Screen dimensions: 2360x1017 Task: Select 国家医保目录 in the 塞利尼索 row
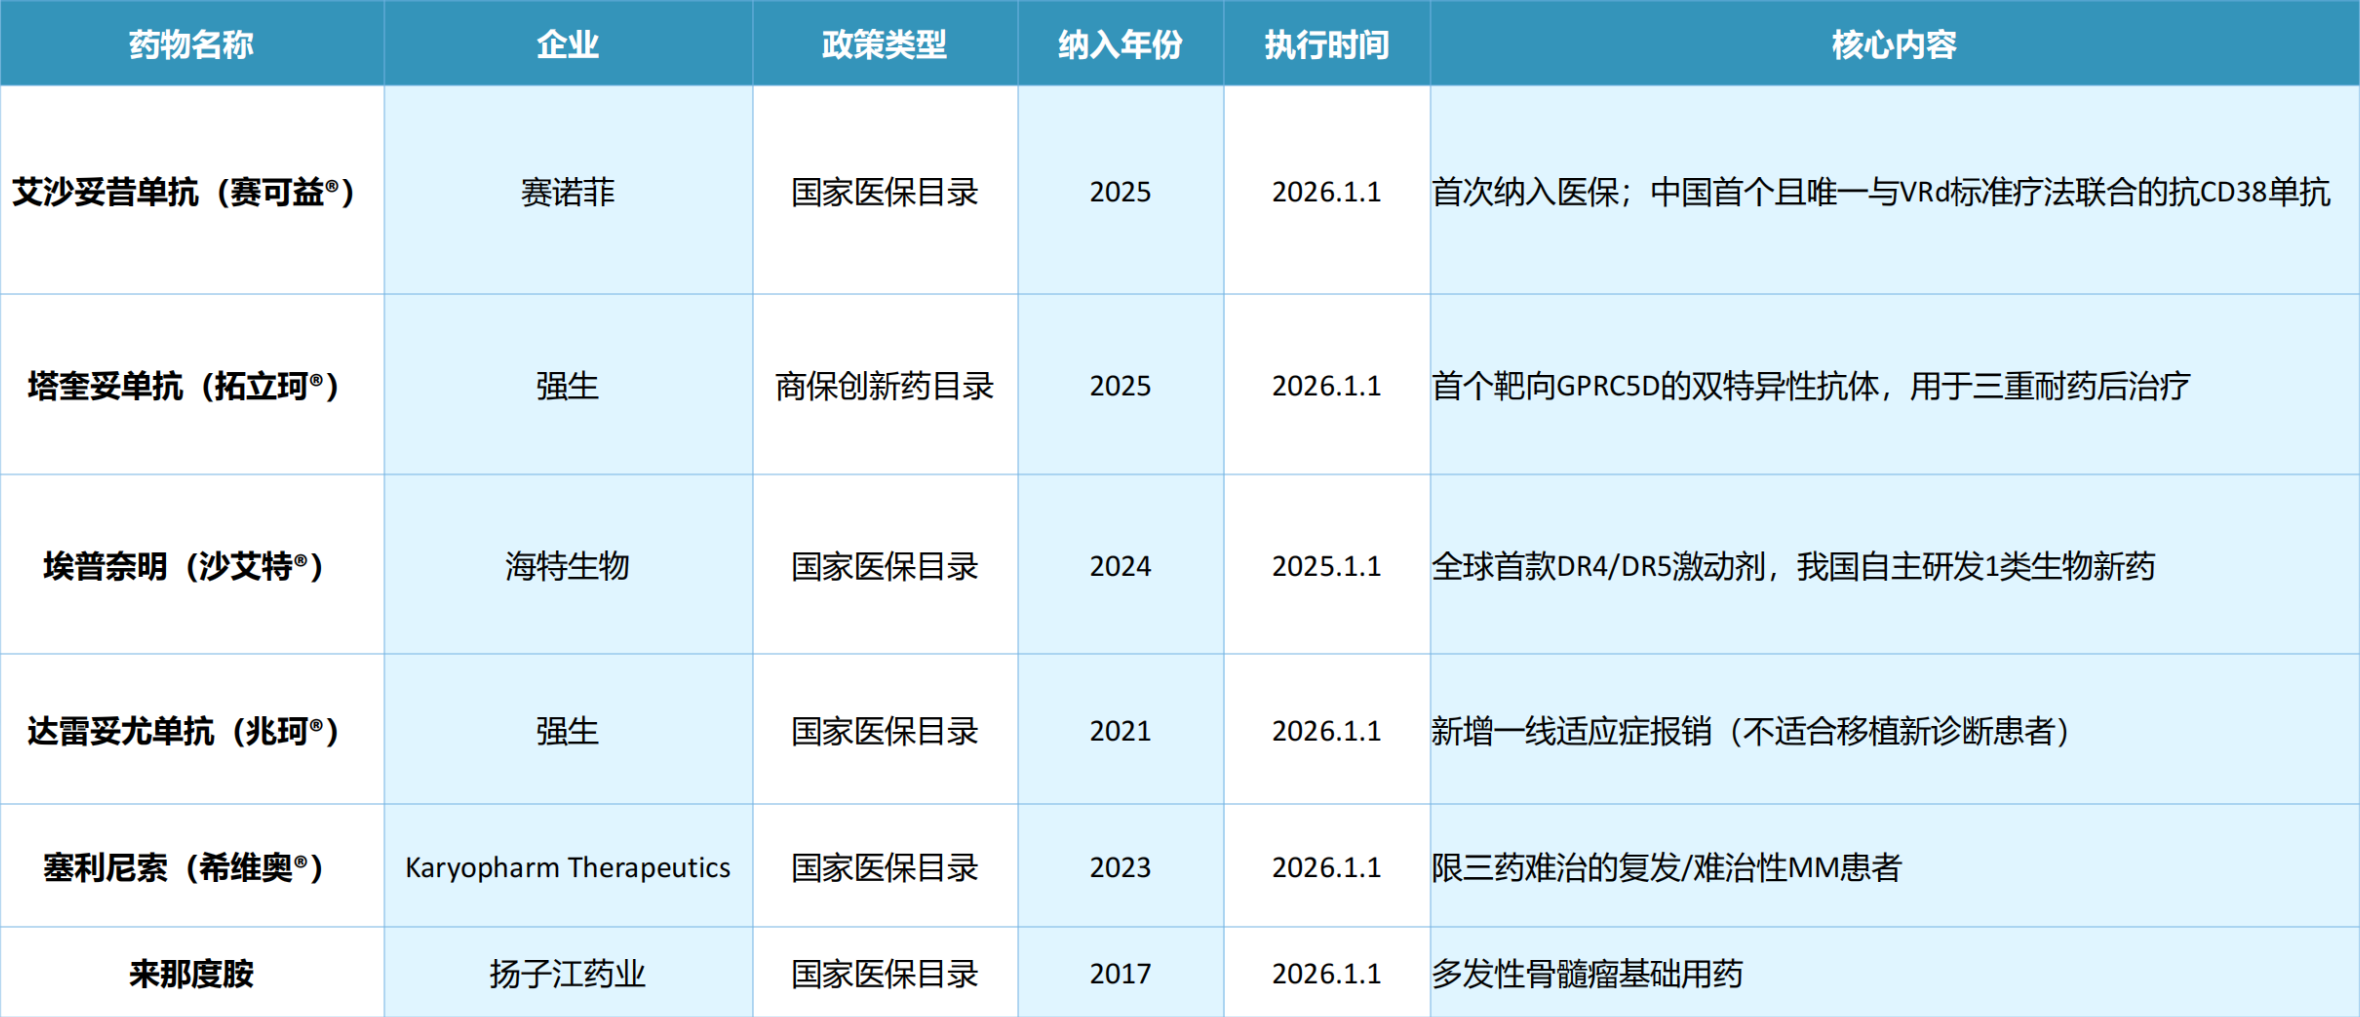point(885,866)
